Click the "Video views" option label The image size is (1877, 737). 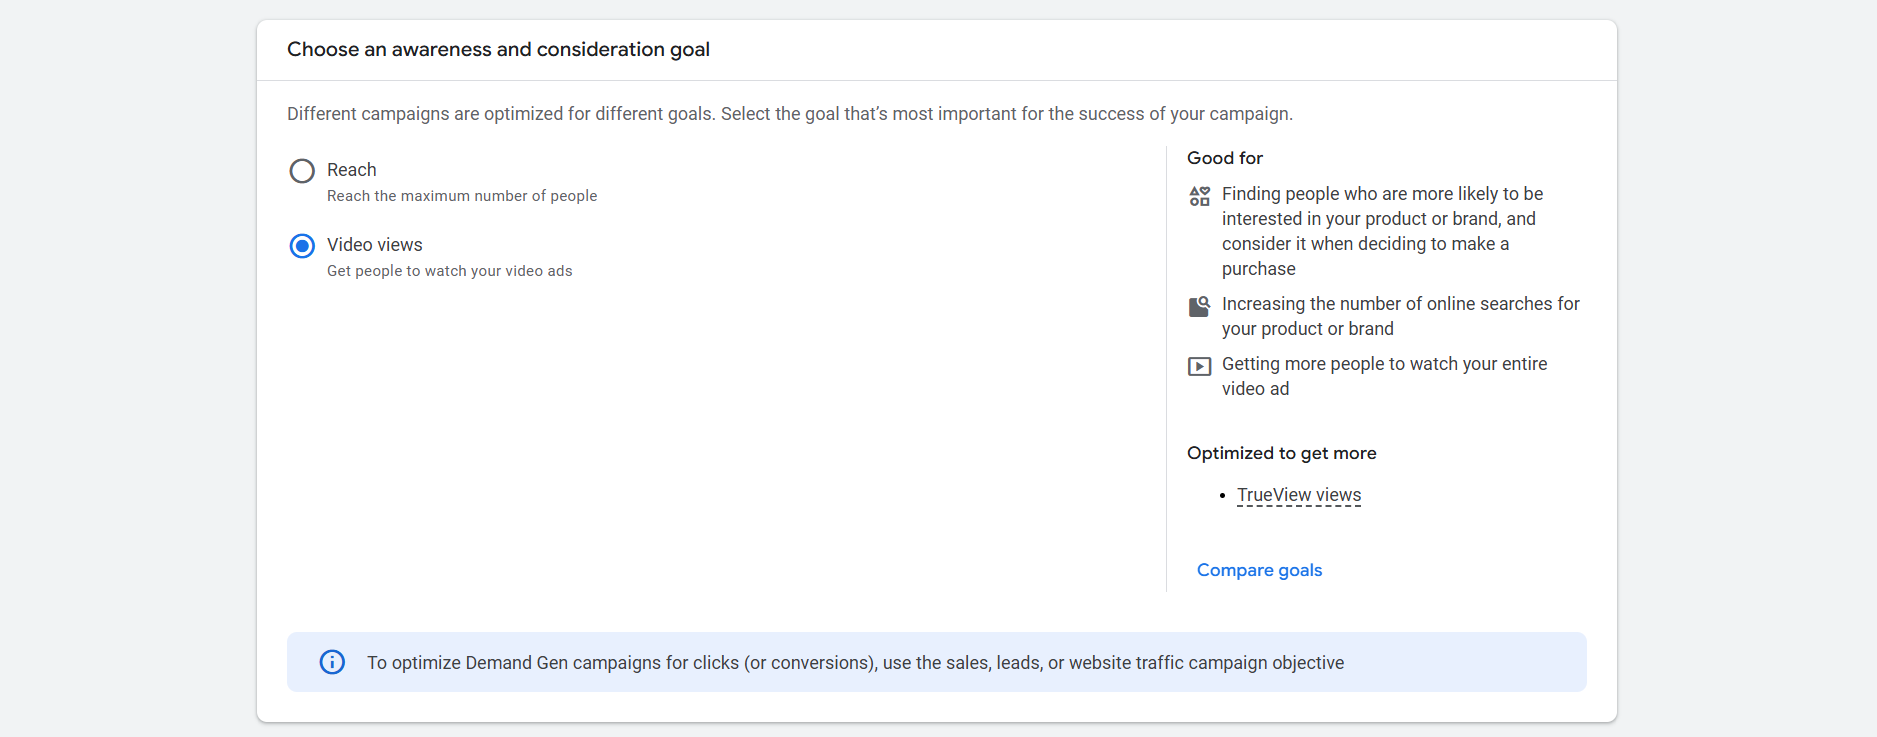pyautogui.click(x=375, y=245)
